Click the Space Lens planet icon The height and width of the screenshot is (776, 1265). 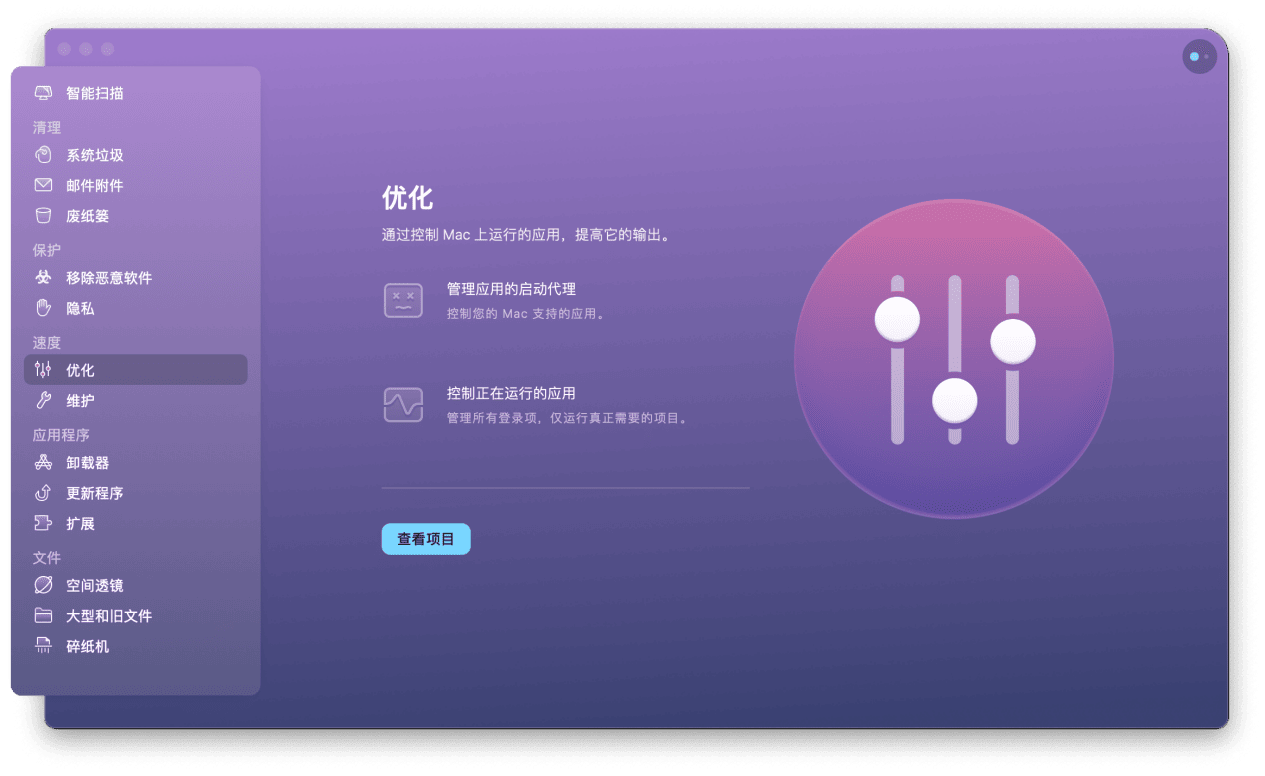(x=43, y=585)
